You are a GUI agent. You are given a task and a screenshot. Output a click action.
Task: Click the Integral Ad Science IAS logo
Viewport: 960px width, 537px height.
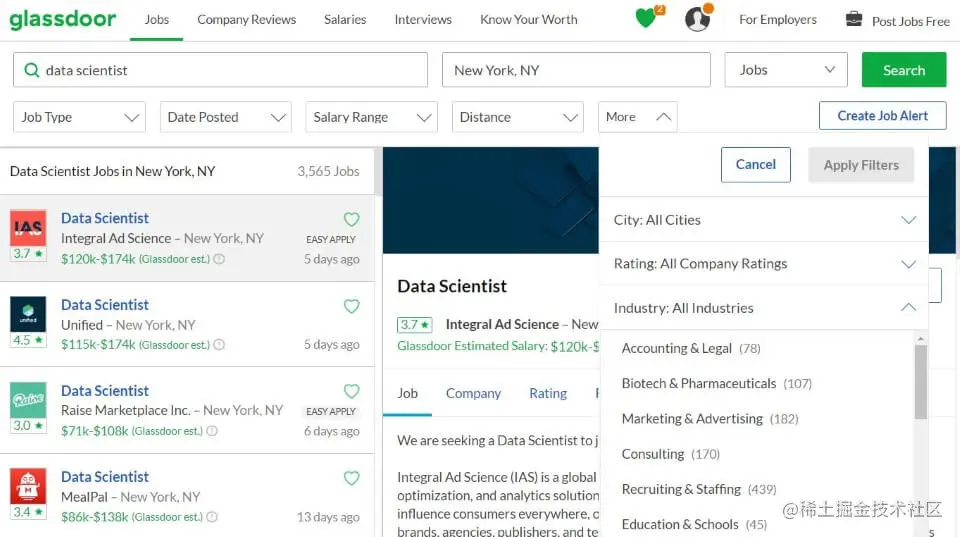(x=28, y=227)
